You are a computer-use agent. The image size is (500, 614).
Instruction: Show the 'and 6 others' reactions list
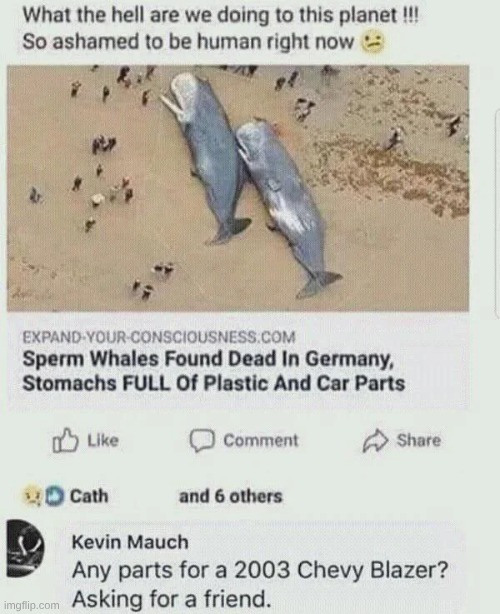tap(231, 496)
